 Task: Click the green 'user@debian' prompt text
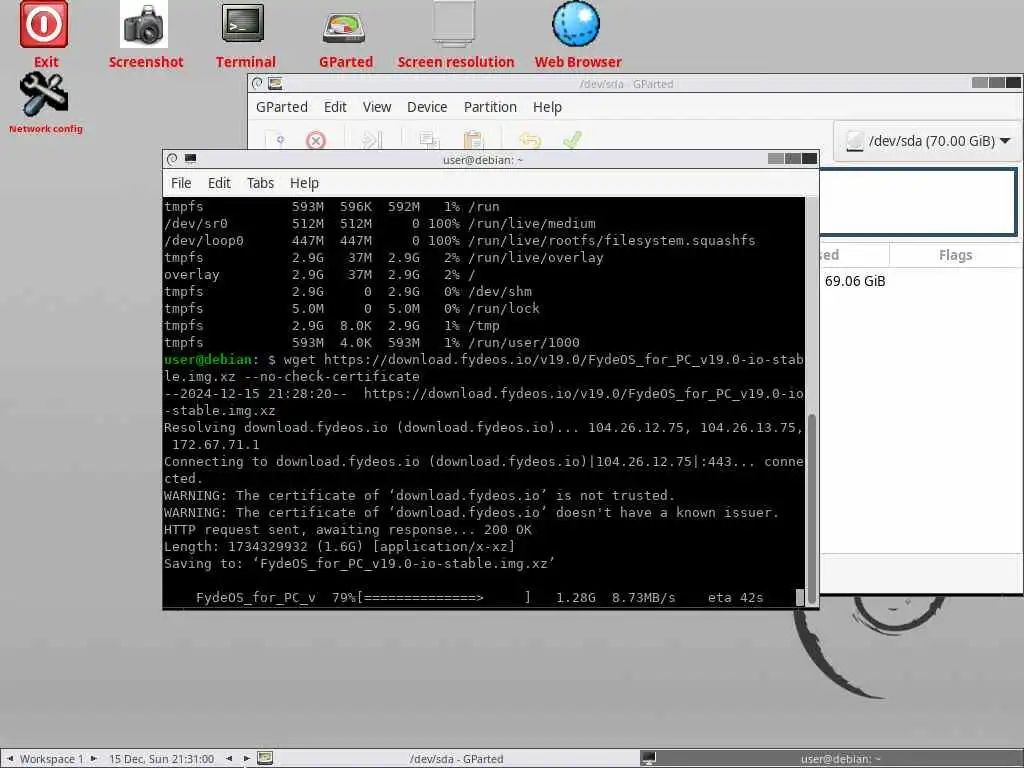(x=208, y=359)
